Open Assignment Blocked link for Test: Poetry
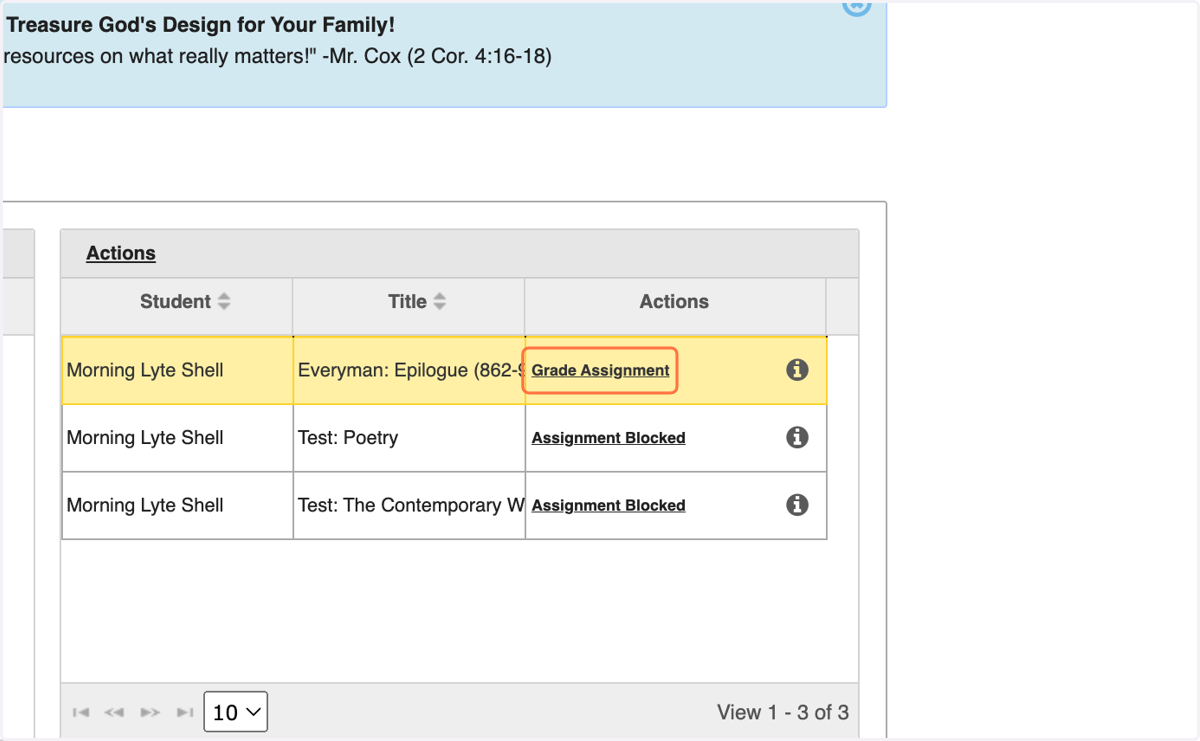 click(608, 437)
